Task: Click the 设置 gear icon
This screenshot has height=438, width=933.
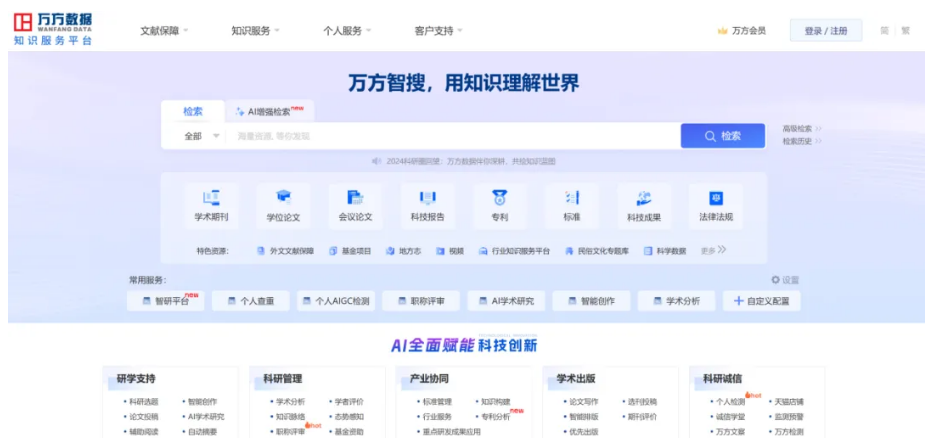Action: 775,281
